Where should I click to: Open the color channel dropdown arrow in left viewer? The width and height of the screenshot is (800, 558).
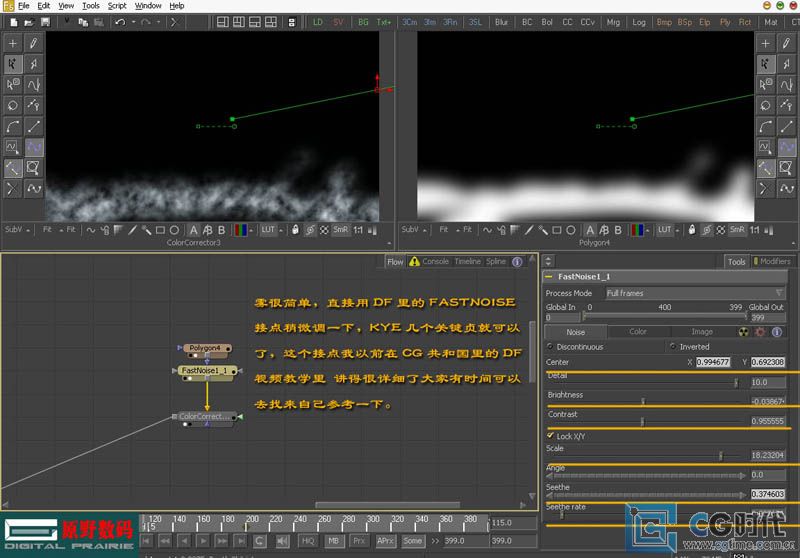pos(251,231)
